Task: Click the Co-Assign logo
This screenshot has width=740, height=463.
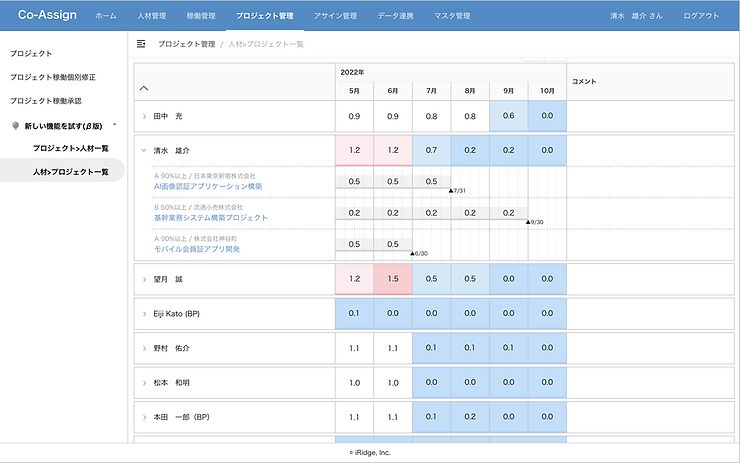Action: pyautogui.click(x=47, y=15)
